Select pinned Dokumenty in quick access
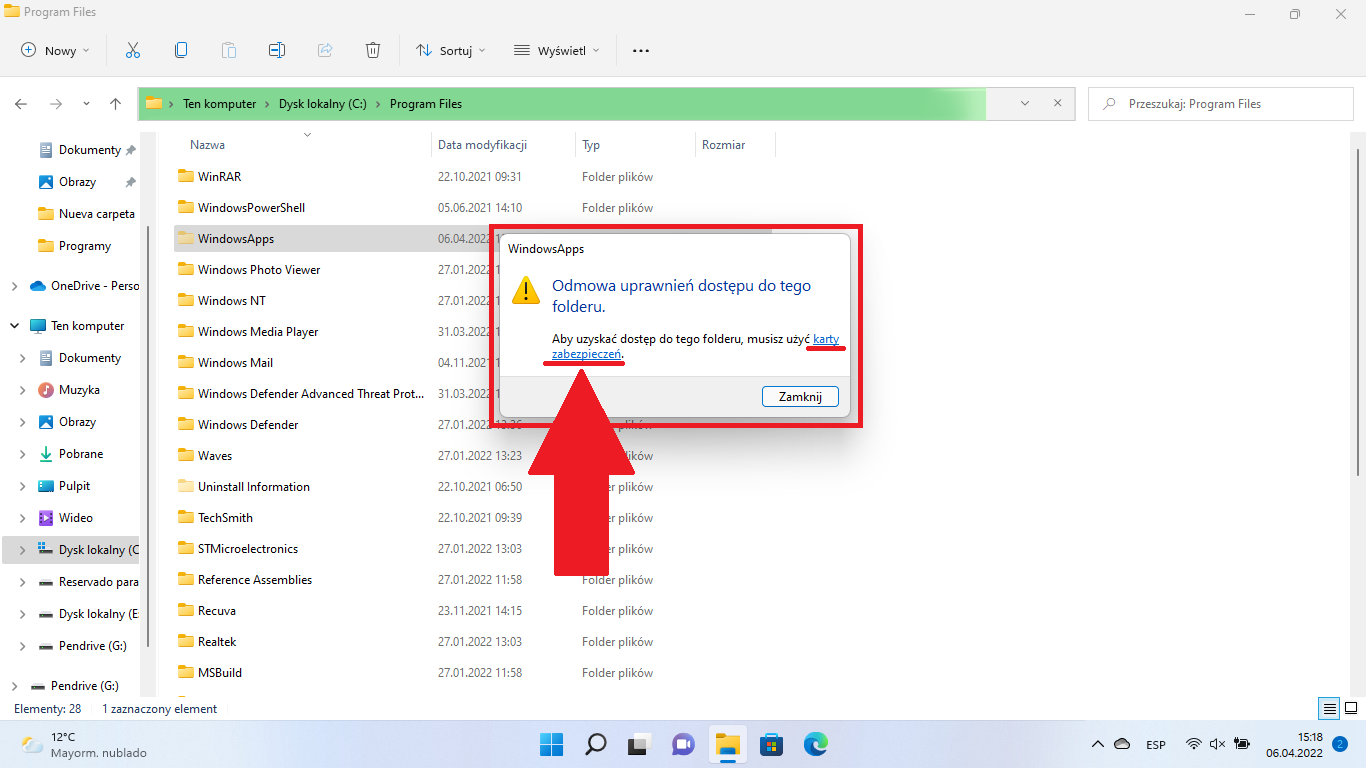 [88, 150]
